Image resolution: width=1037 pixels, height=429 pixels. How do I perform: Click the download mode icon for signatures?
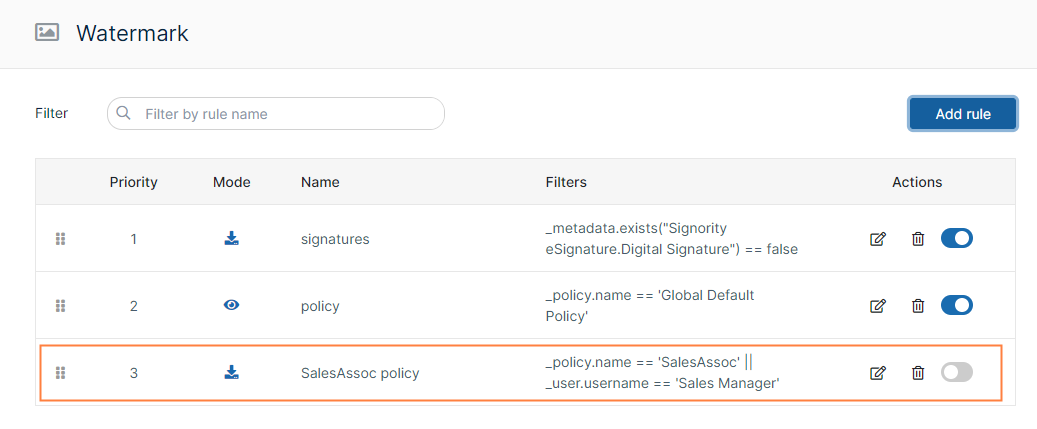(231, 238)
